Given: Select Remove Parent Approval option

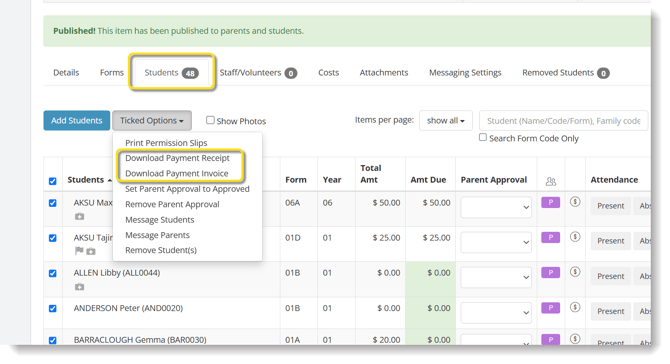Looking at the screenshot, I should click(x=172, y=204).
